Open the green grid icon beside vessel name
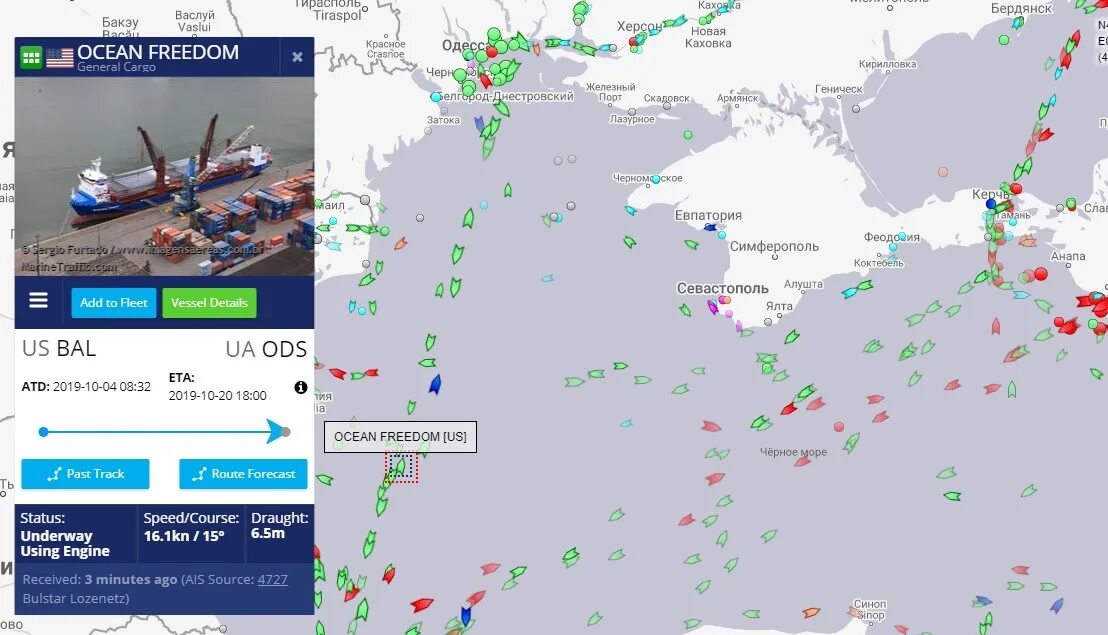 [x=31, y=57]
